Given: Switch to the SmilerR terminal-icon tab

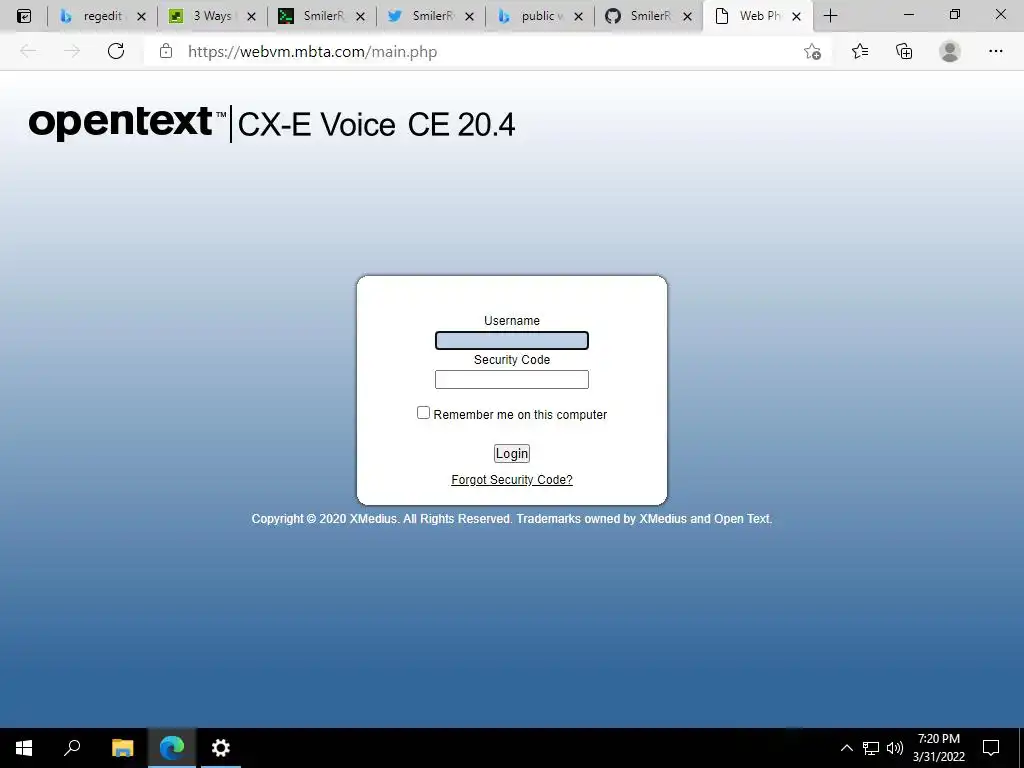Looking at the screenshot, I should [x=322, y=16].
